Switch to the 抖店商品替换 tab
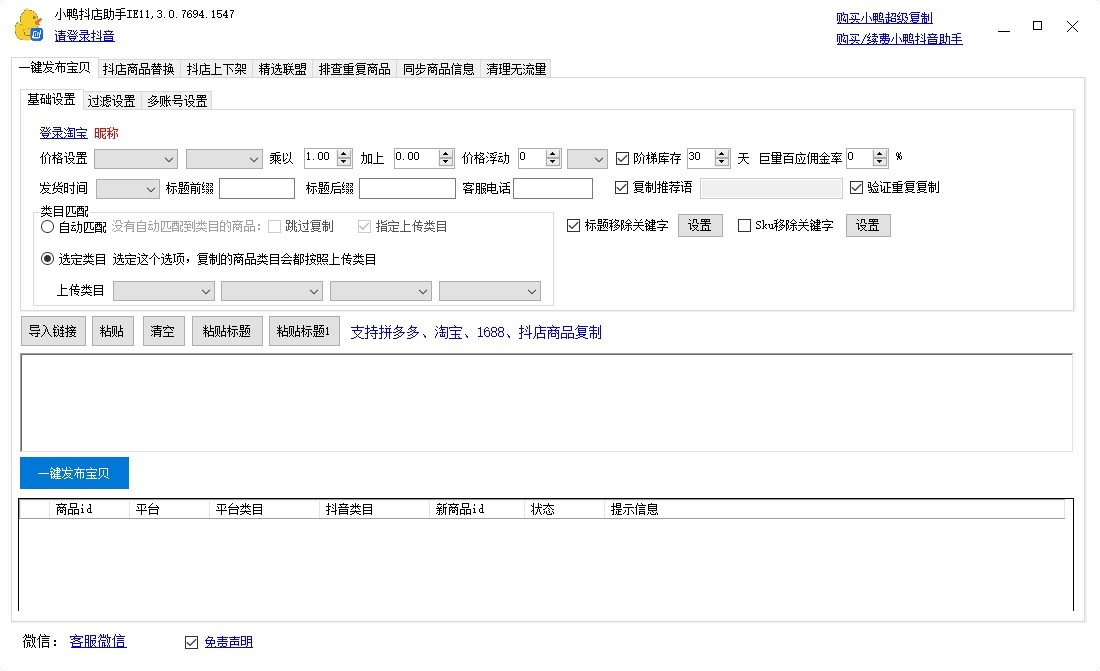The image size is (1100, 671). (138, 69)
